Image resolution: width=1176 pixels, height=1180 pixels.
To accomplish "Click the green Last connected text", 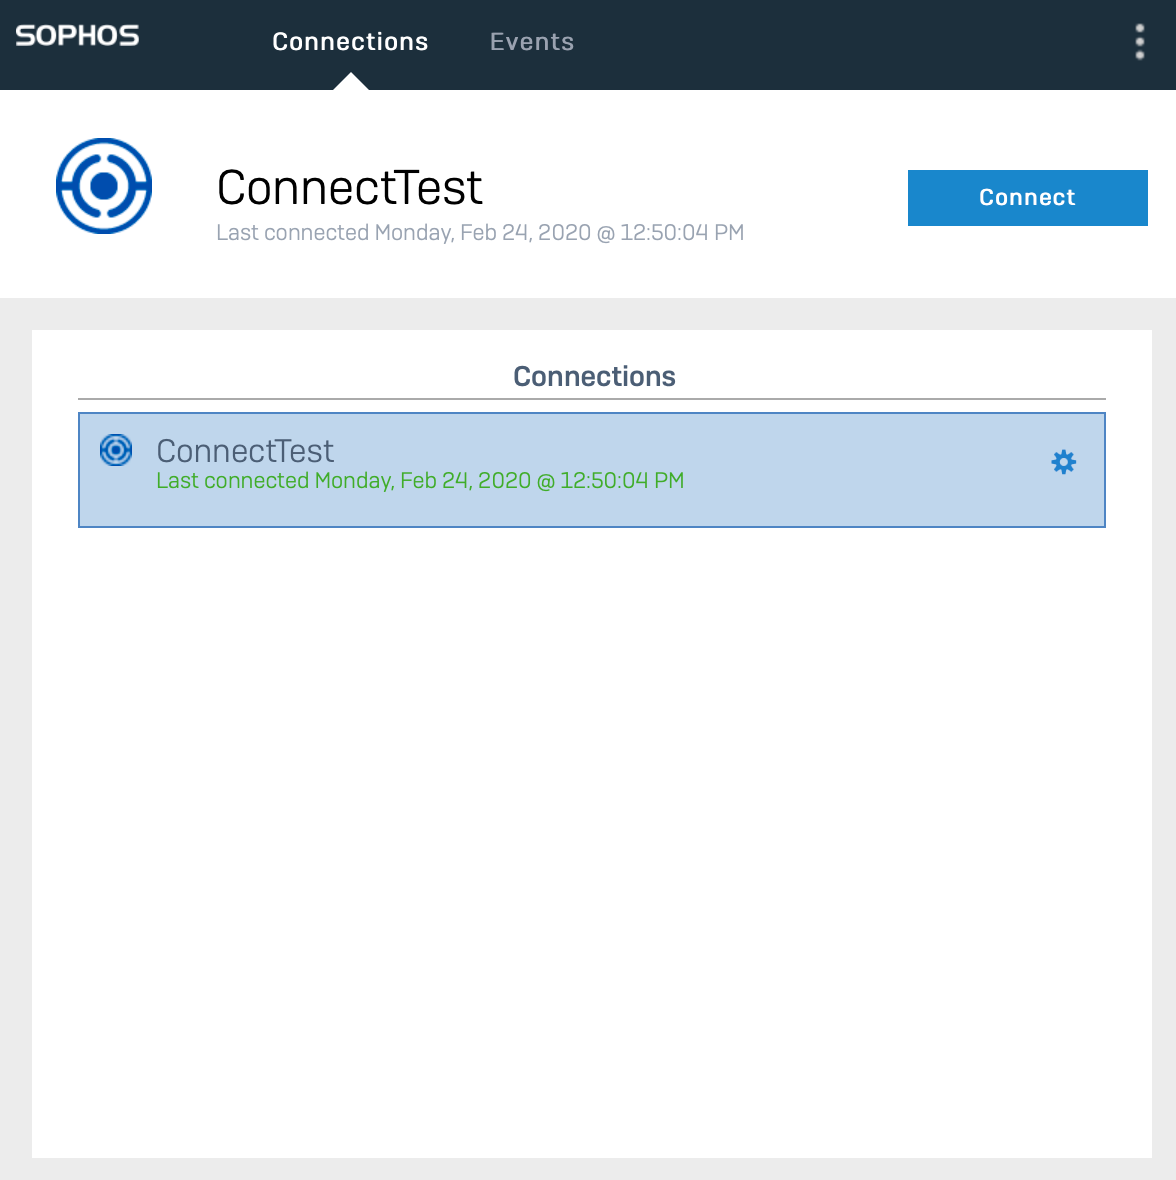I will pyautogui.click(x=420, y=481).
